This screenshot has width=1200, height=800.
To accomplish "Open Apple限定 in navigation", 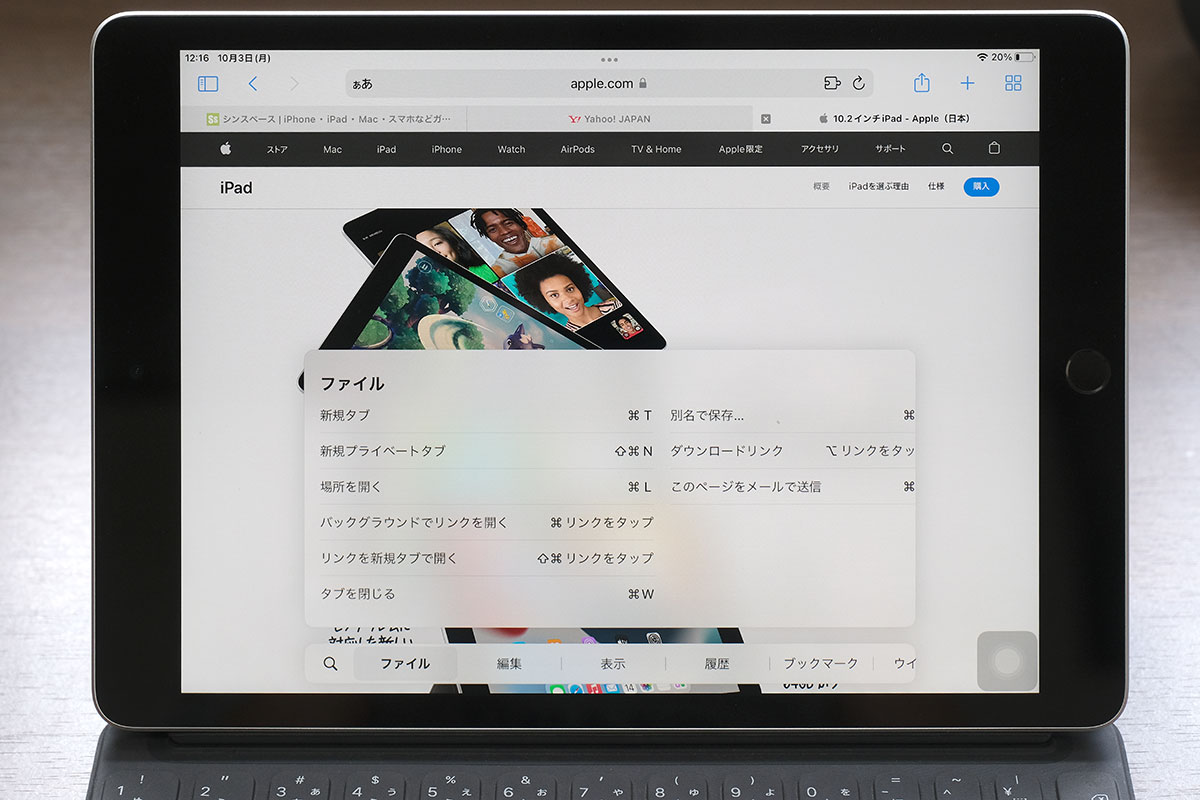I will pos(741,150).
